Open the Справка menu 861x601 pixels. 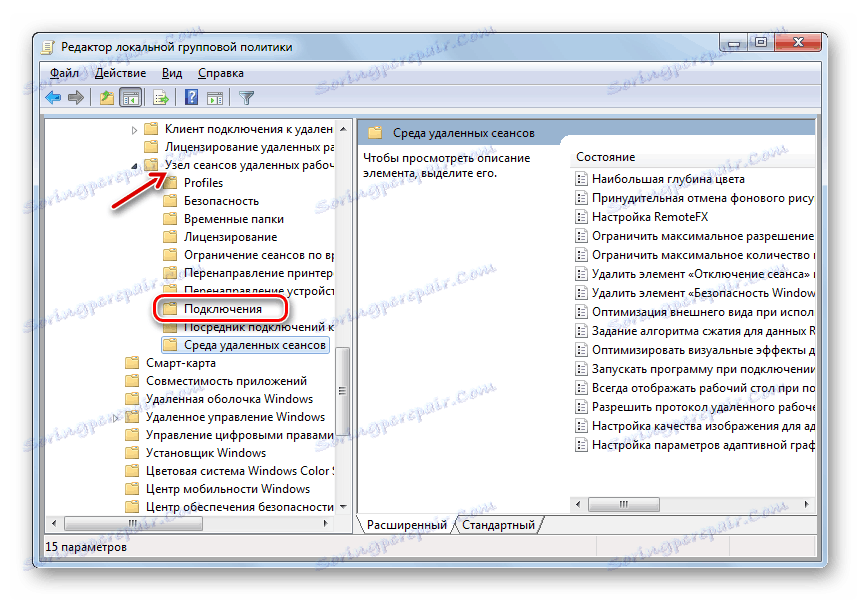point(221,73)
